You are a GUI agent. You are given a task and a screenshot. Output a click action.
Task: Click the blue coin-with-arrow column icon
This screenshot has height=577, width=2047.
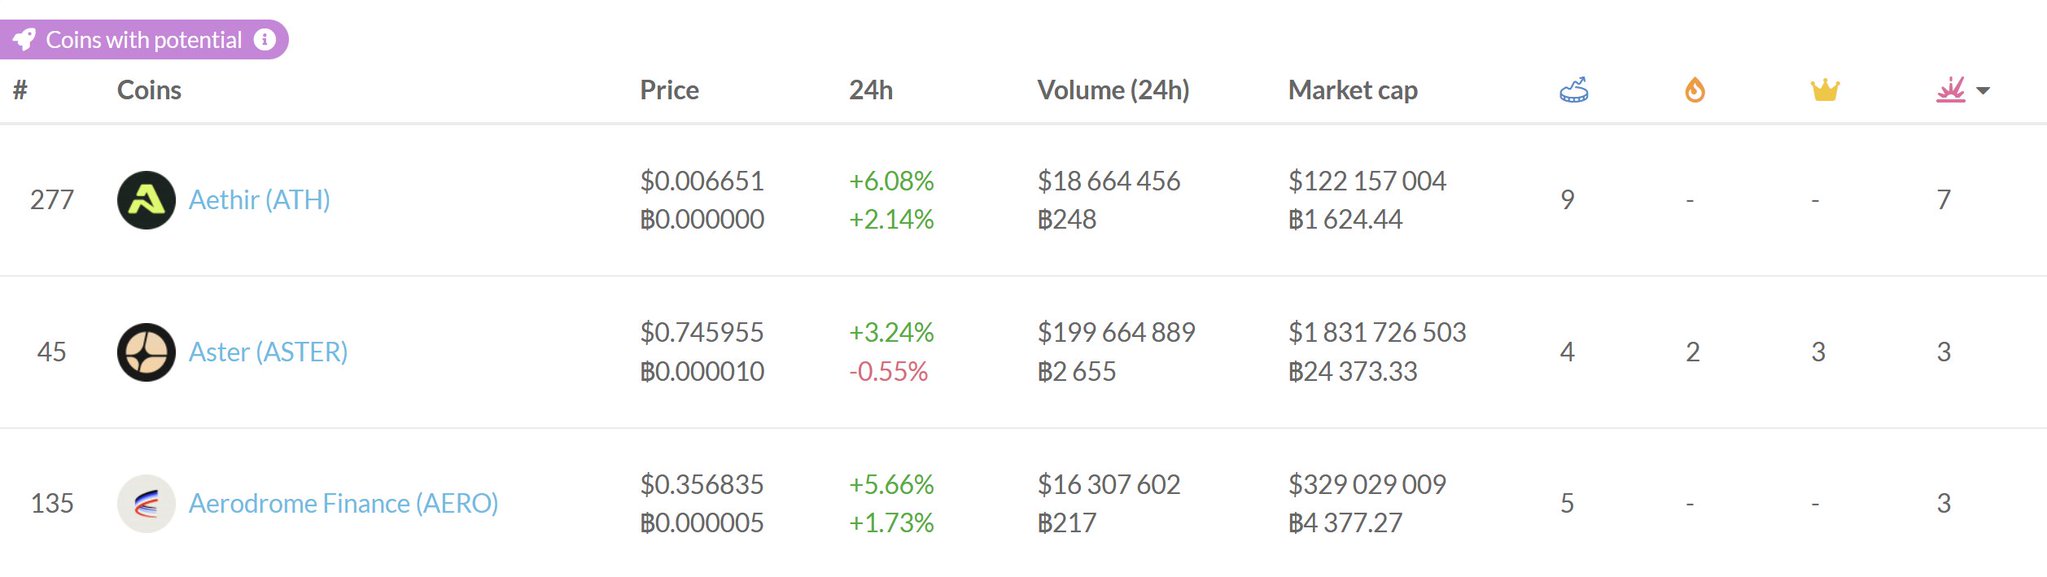pos(1573,90)
